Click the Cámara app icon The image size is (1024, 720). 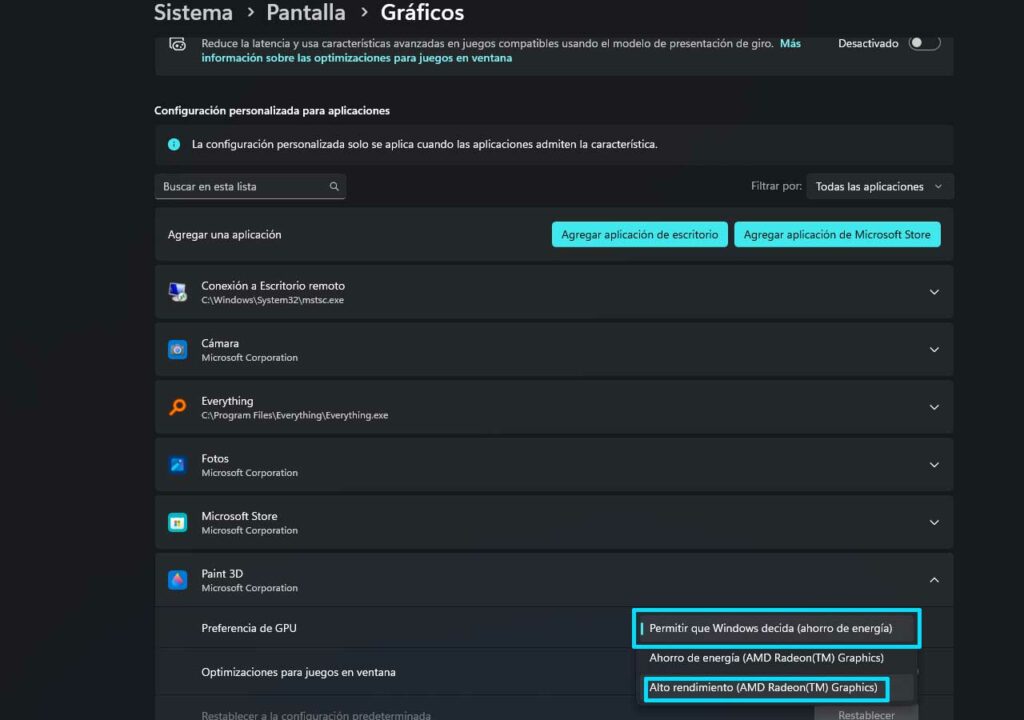(177, 350)
